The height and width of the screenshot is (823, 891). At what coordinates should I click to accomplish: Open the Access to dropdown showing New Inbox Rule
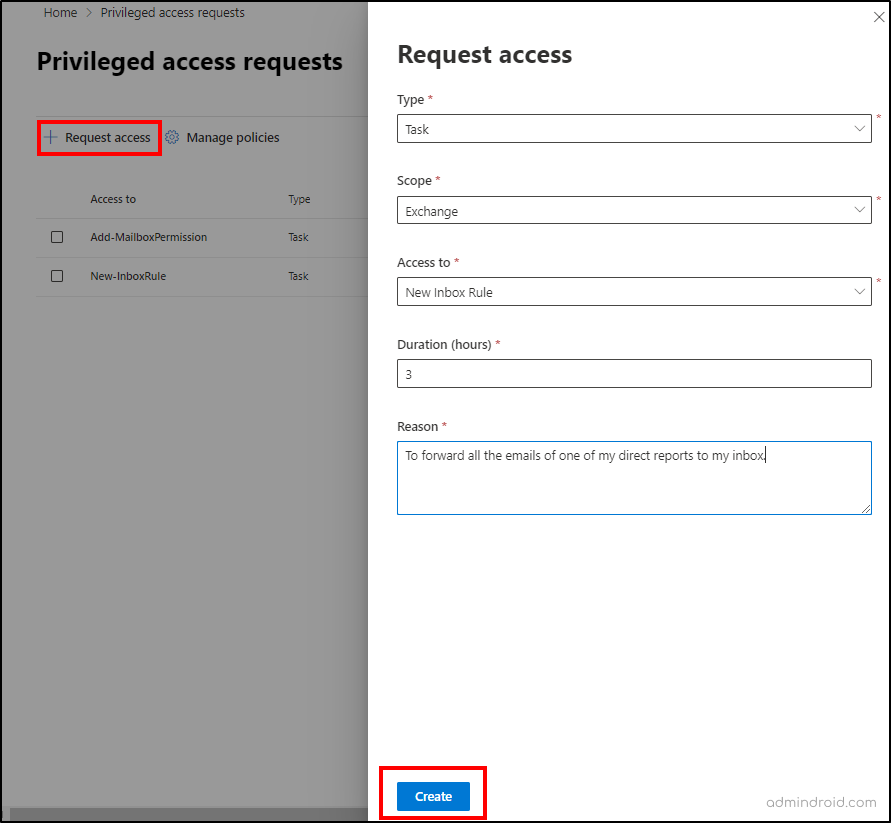pyautogui.click(x=634, y=291)
